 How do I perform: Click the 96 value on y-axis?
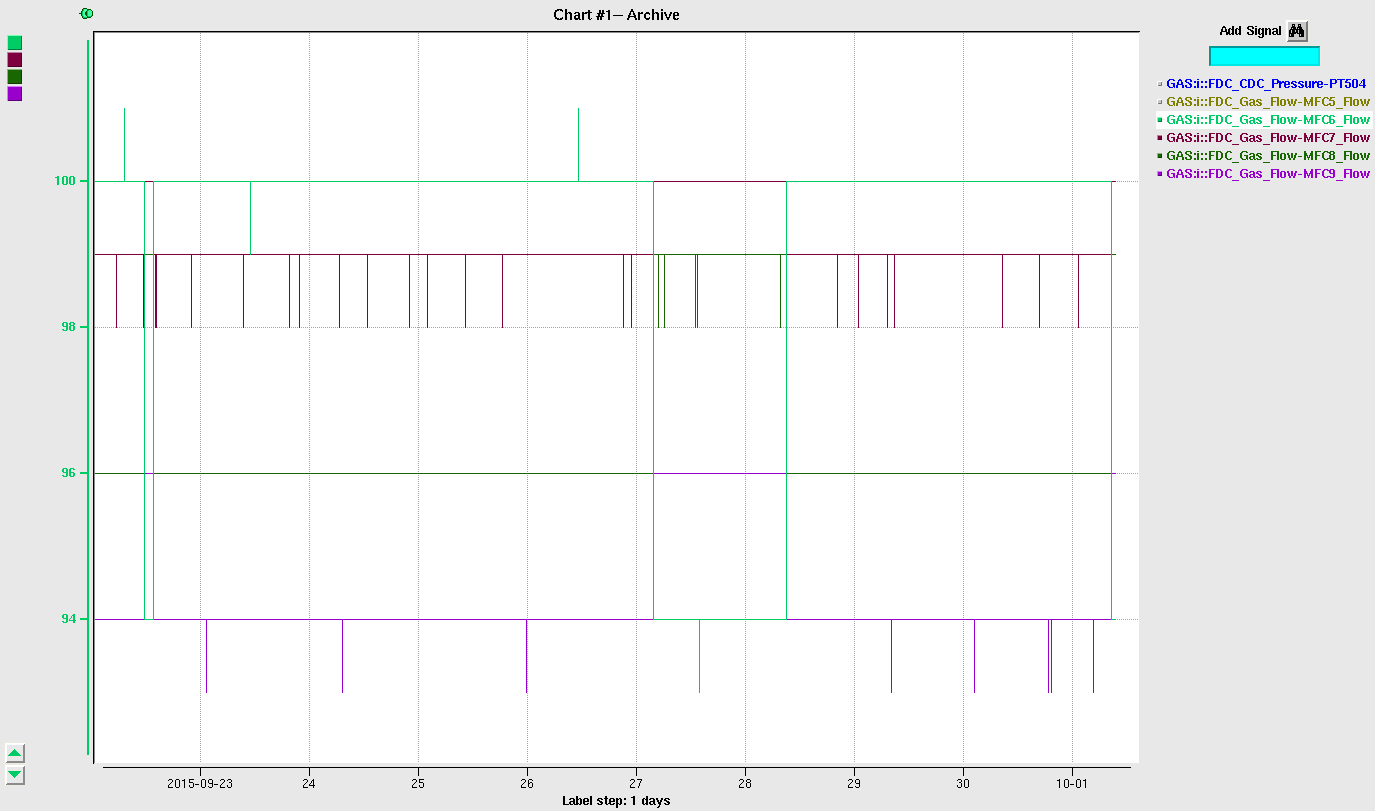71,473
